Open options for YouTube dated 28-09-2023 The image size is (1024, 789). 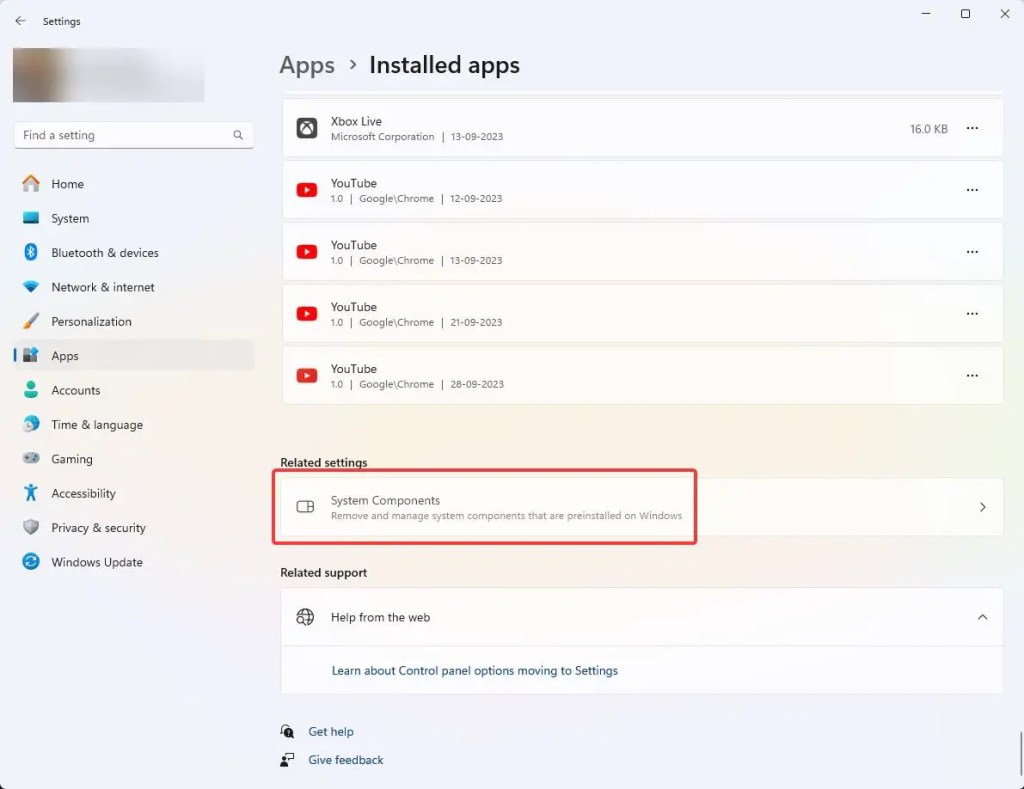[x=972, y=376]
